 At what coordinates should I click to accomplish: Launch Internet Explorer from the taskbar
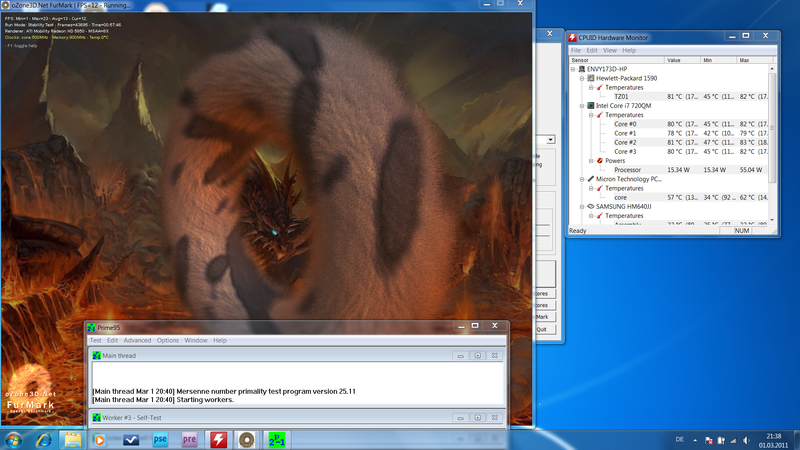44,440
